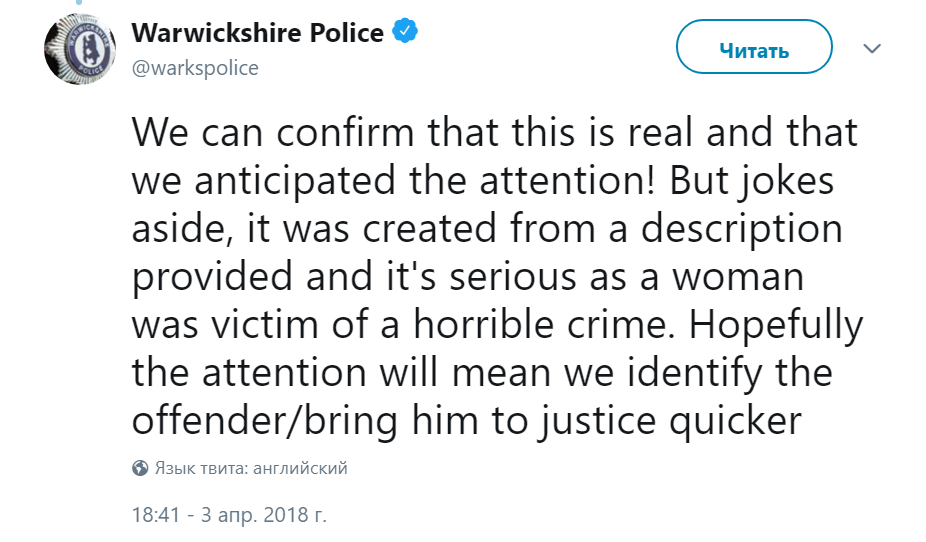Click the tweet line starting "provided and it's"
Viewport: 926px width, 542px height.
[468, 278]
